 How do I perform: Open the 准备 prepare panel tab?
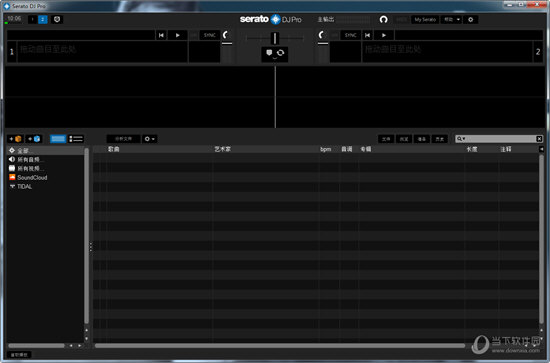[x=422, y=139]
